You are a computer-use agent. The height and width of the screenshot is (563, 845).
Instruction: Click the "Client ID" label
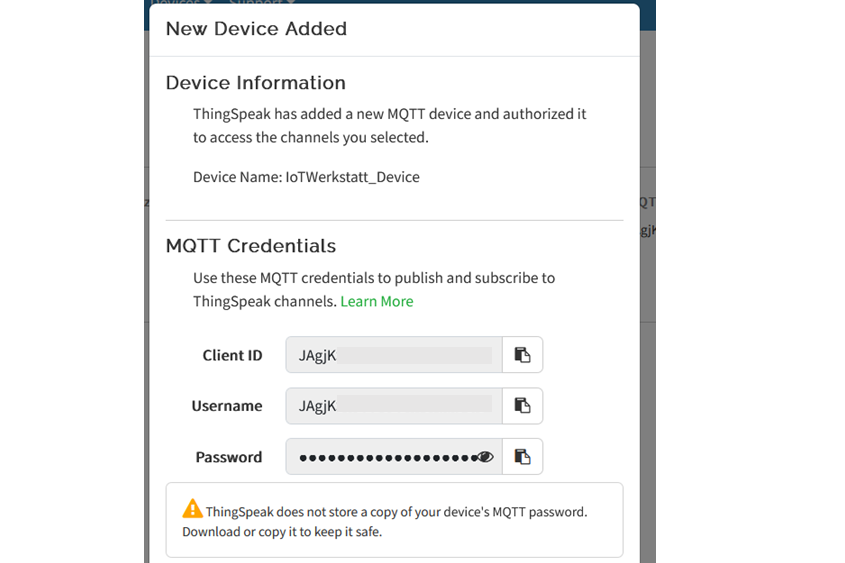[232, 355]
